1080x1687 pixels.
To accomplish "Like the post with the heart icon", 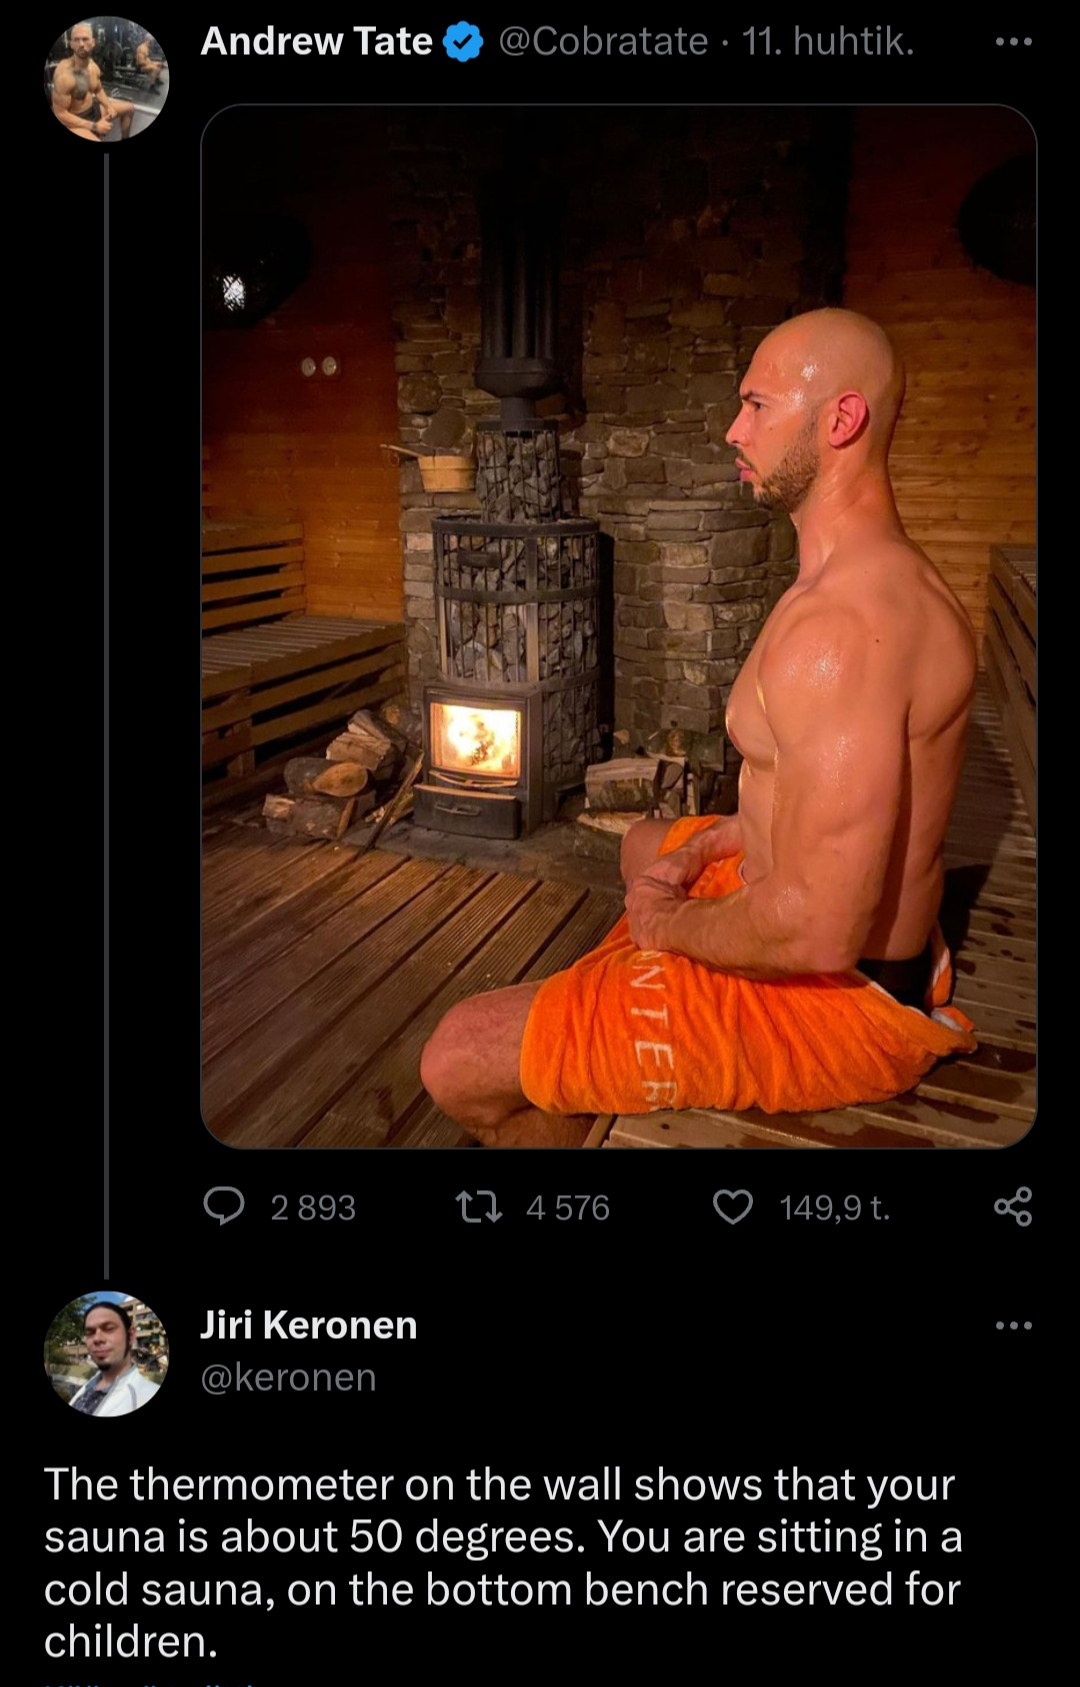I will pos(733,1207).
